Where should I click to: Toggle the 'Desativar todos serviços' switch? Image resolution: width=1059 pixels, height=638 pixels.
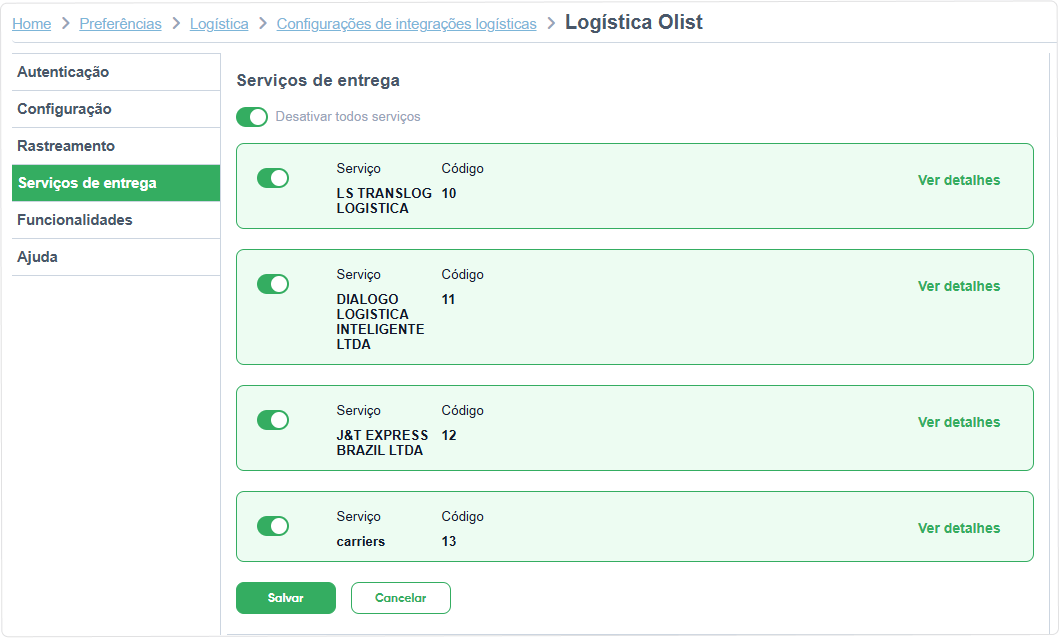(x=252, y=117)
